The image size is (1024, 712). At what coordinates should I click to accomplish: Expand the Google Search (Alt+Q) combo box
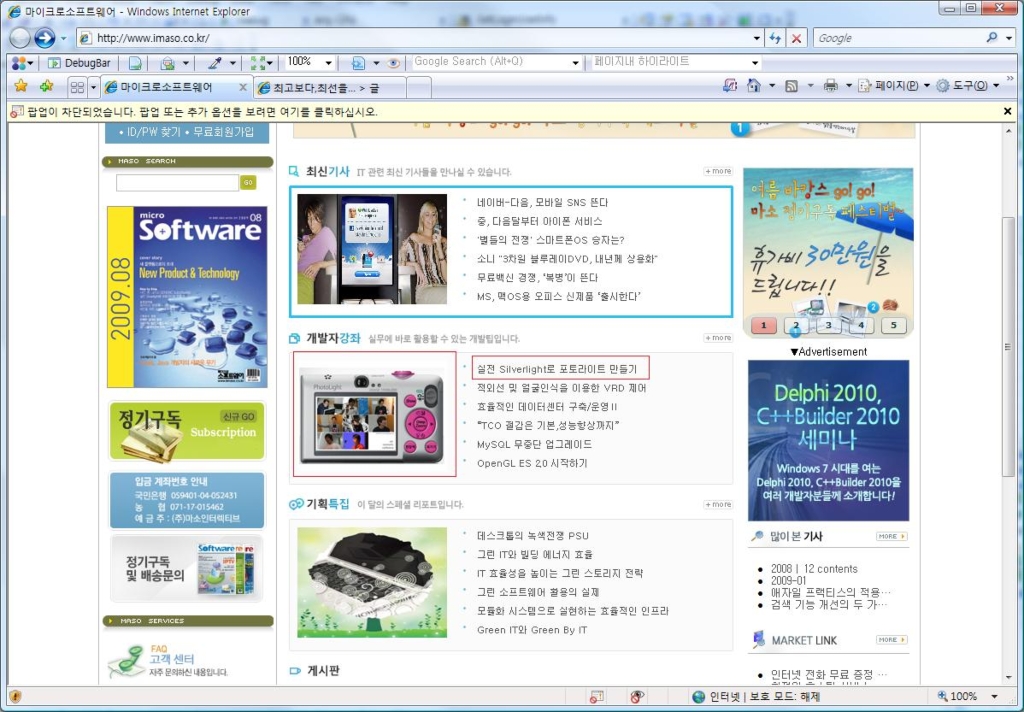(x=575, y=63)
